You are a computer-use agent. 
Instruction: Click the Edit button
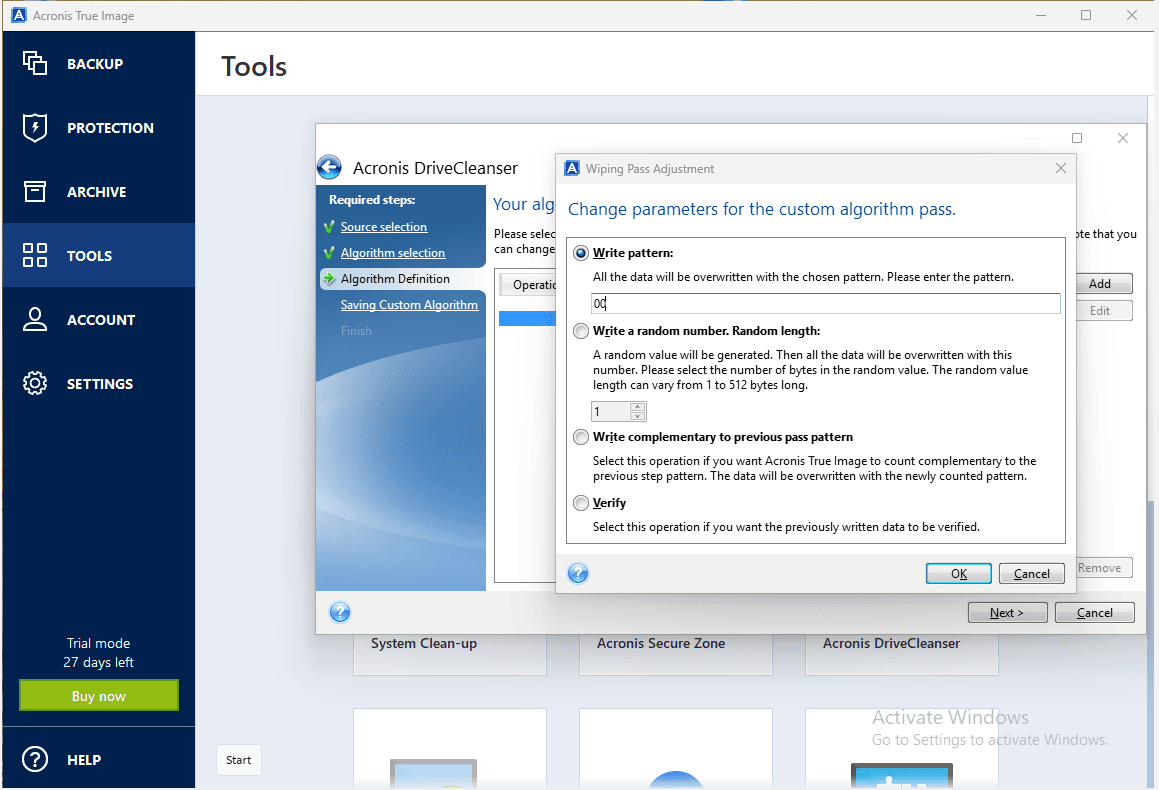(x=1103, y=310)
